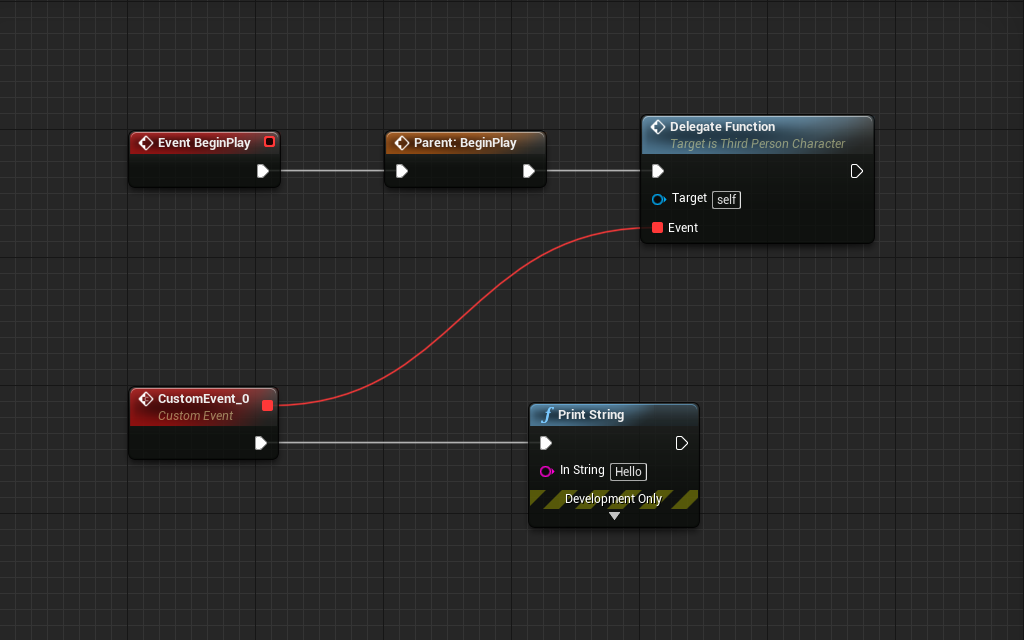This screenshot has width=1024, height=640.
Task: Click the Event pin label text
Action: click(x=683, y=227)
